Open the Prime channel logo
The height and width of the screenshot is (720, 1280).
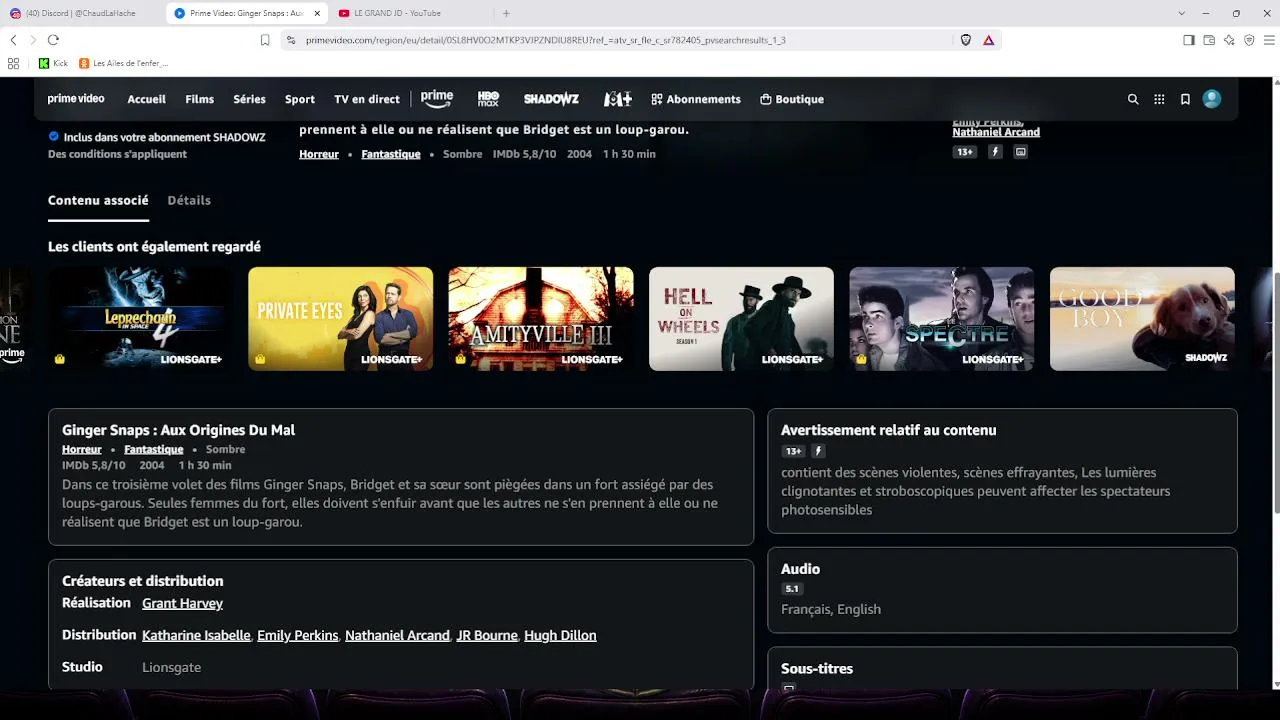(x=437, y=98)
